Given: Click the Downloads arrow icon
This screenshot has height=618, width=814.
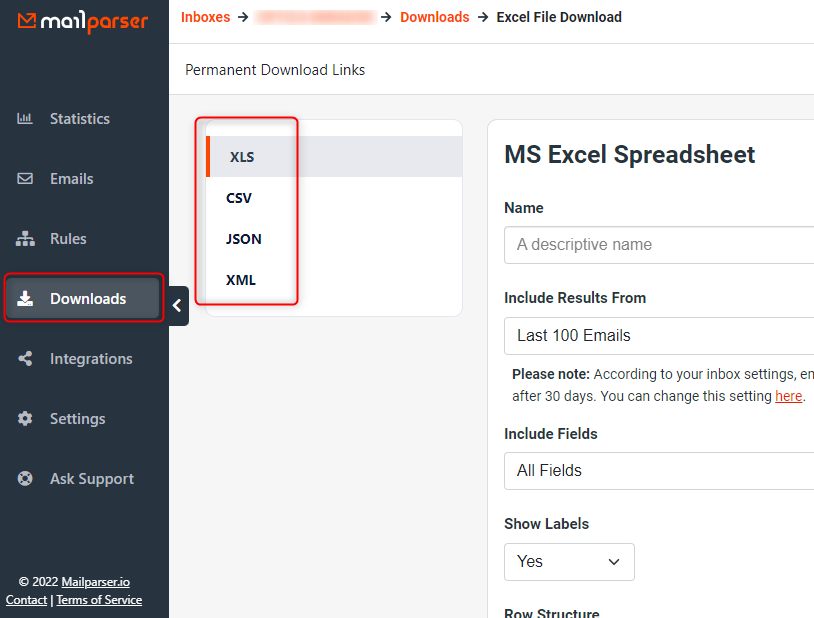Looking at the screenshot, I should point(24,298).
